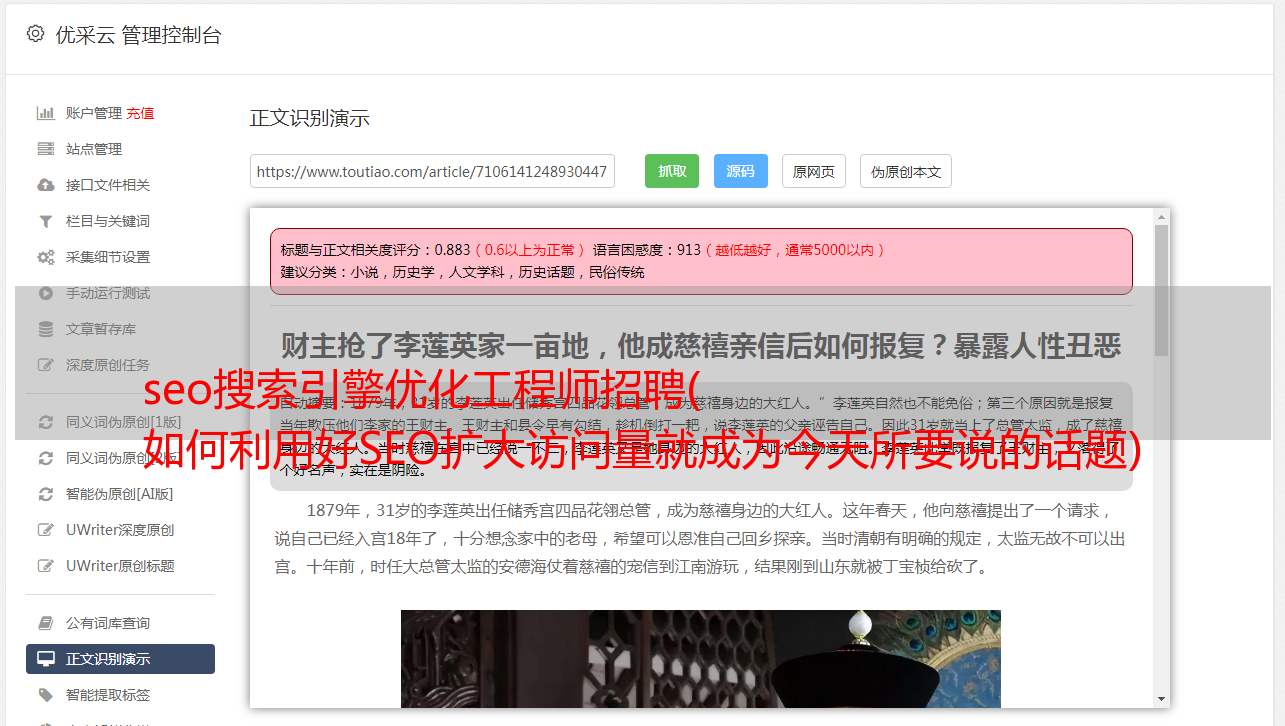Click the toutiao URL input field
Viewport: 1285px width, 726px height.
point(432,171)
